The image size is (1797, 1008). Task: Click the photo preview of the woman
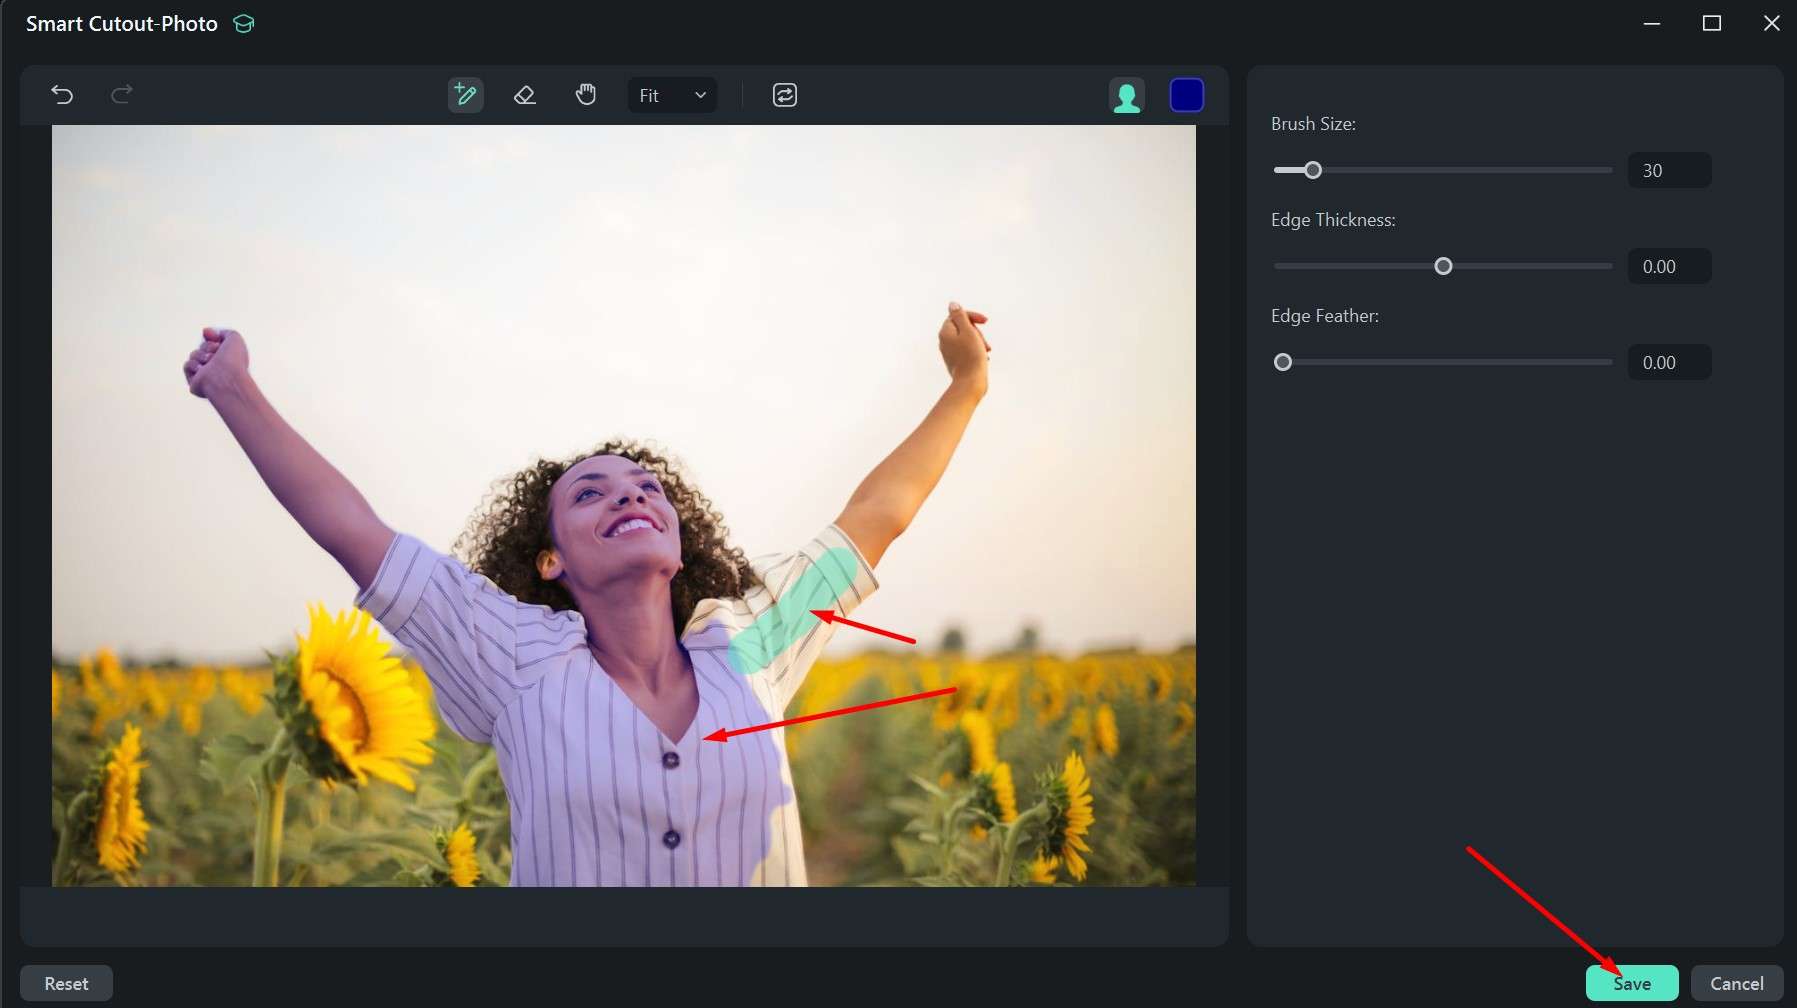pyautogui.click(x=624, y=505)
